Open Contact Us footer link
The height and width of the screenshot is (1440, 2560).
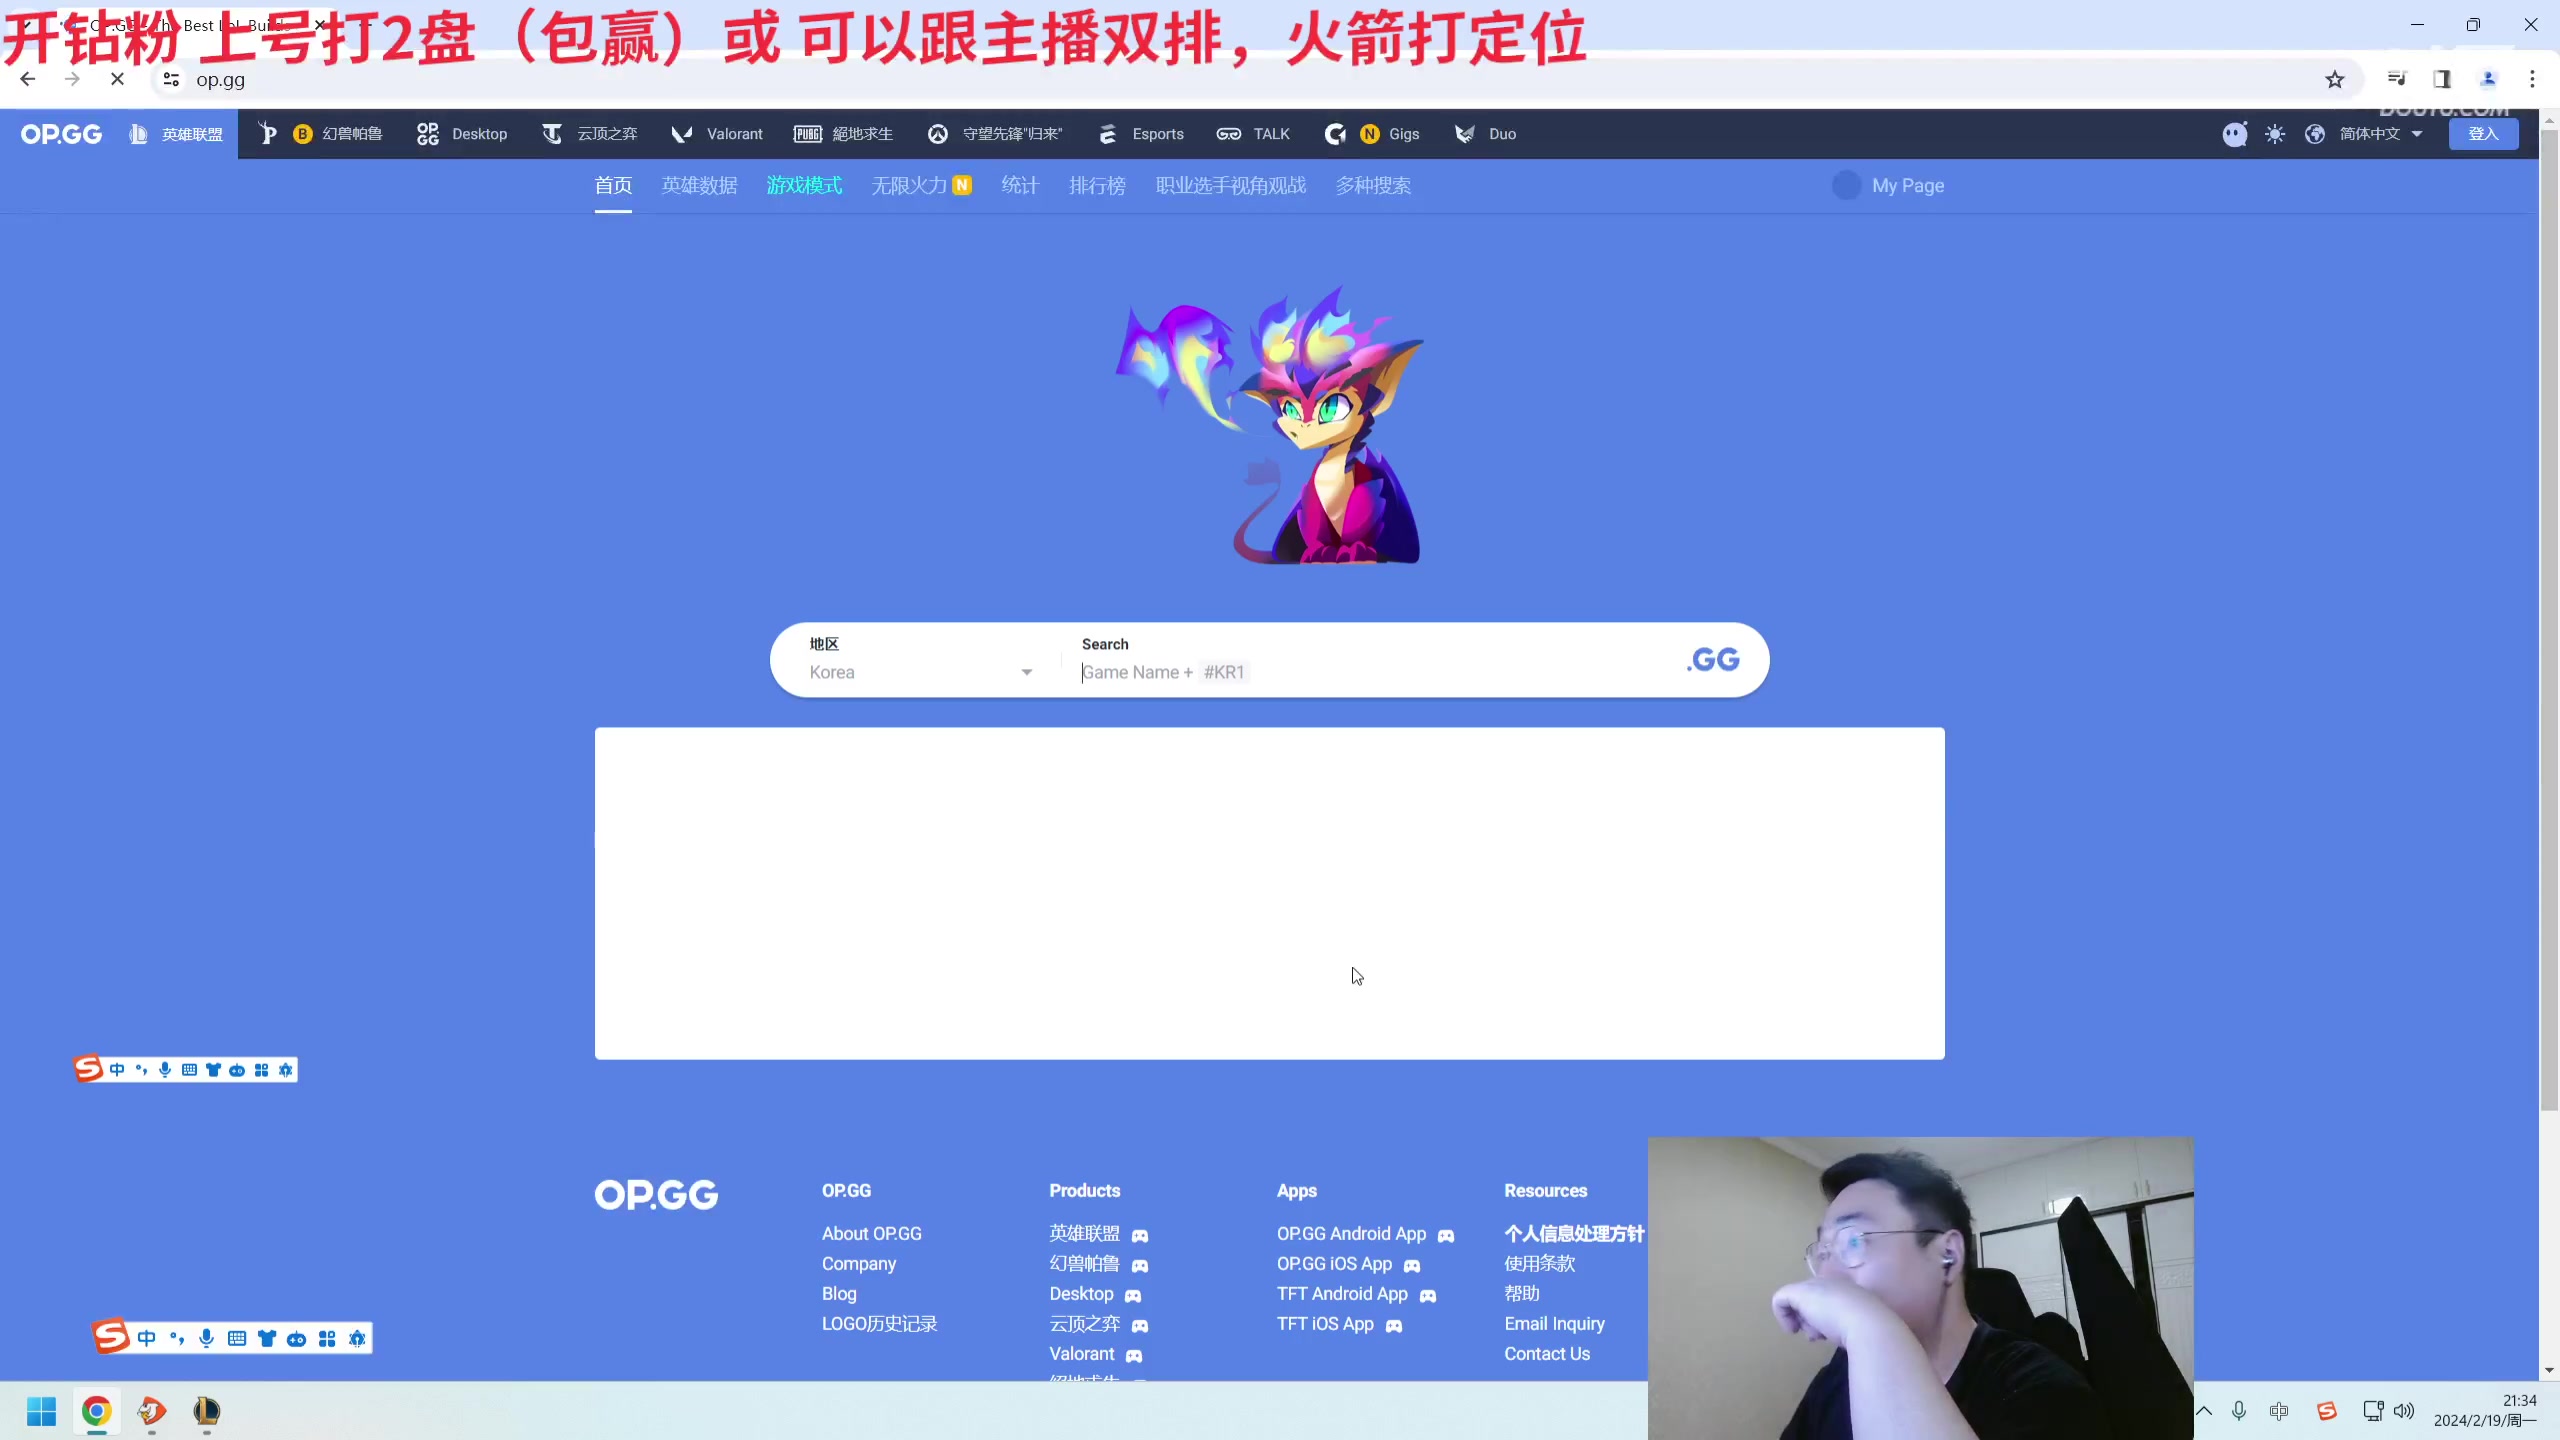tap(1547, 1354)
